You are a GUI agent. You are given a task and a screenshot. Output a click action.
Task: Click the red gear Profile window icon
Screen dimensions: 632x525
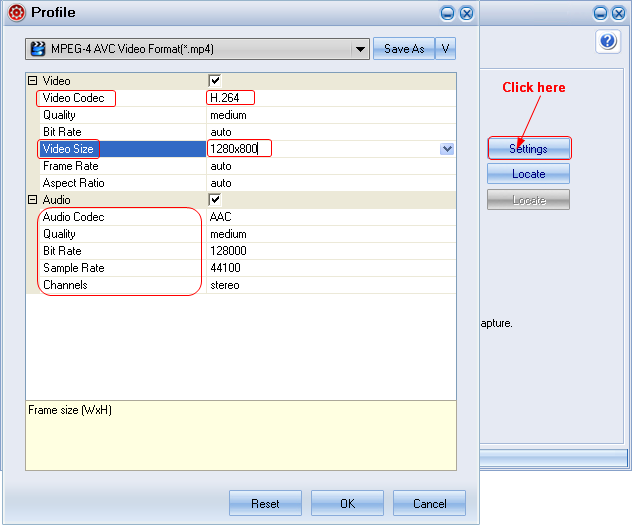tap(17, 12)
